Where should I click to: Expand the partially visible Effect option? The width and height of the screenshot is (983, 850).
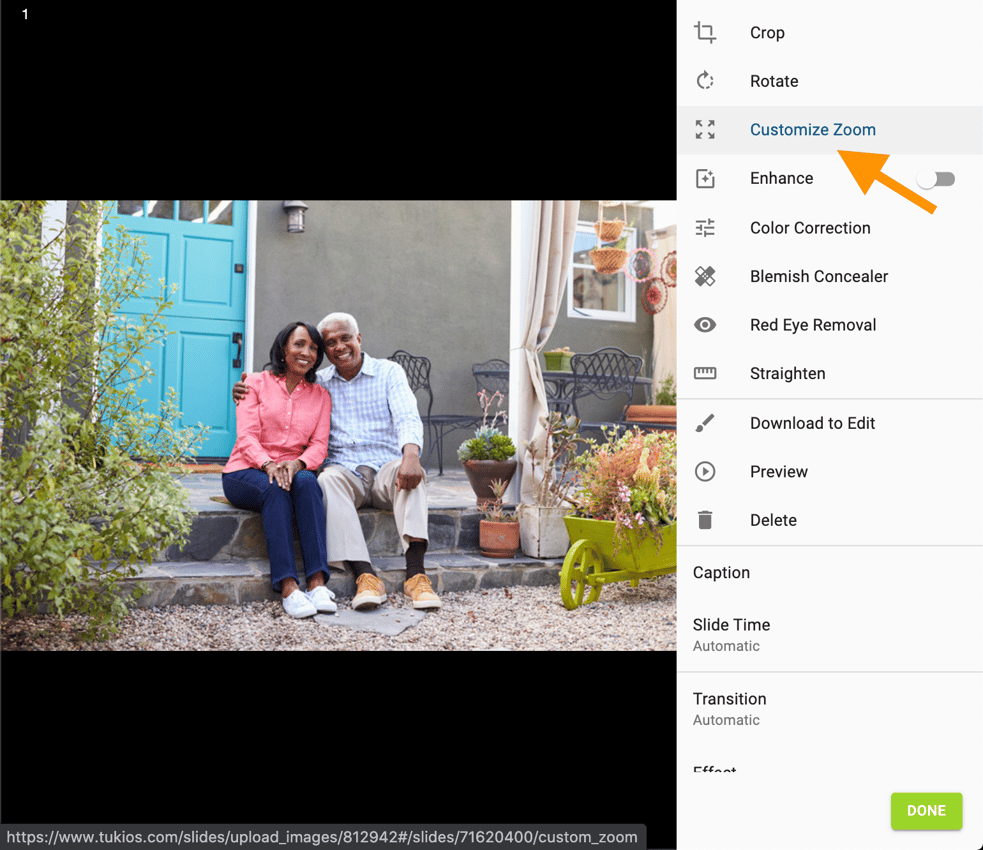pyautogui.click(x=714, y=769)
